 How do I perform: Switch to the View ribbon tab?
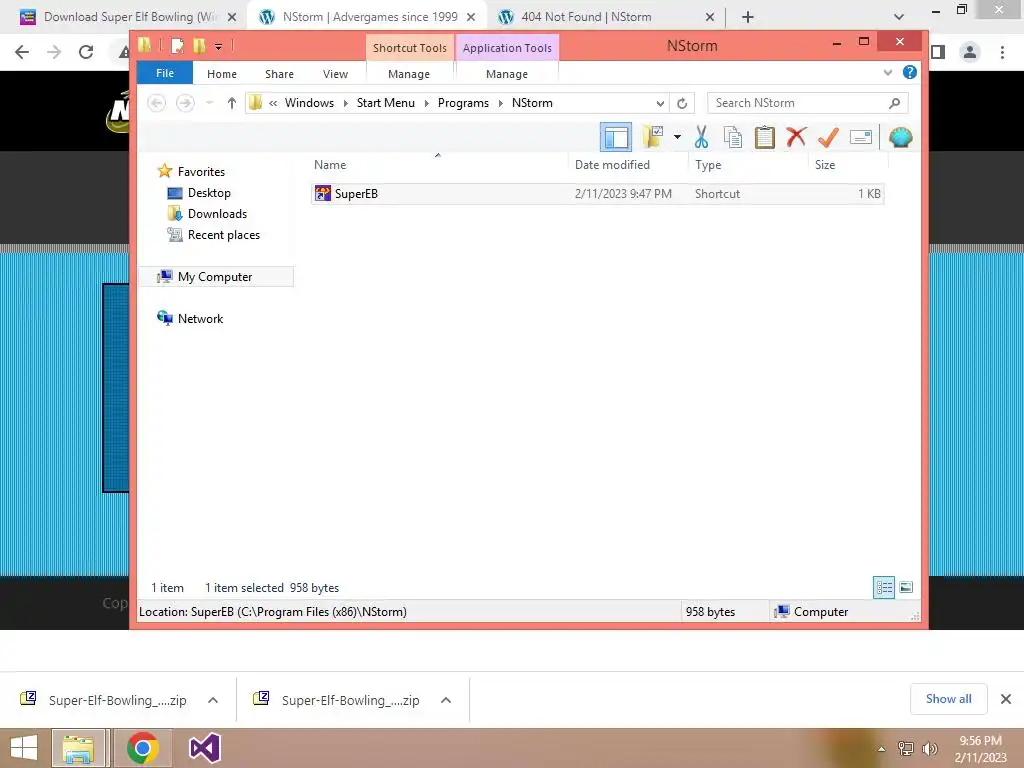point(335,74)
